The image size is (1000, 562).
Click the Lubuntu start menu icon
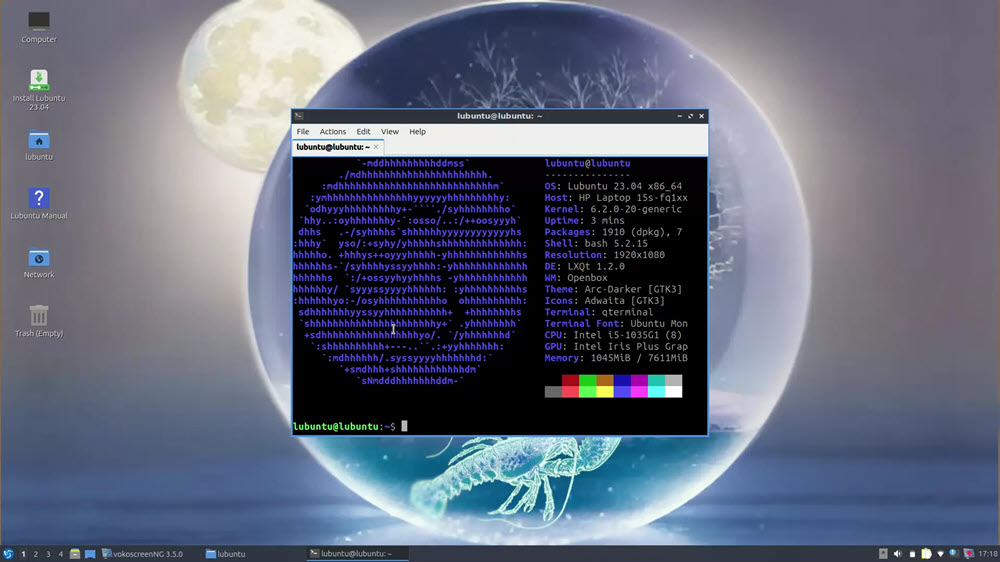click(8, 554)
